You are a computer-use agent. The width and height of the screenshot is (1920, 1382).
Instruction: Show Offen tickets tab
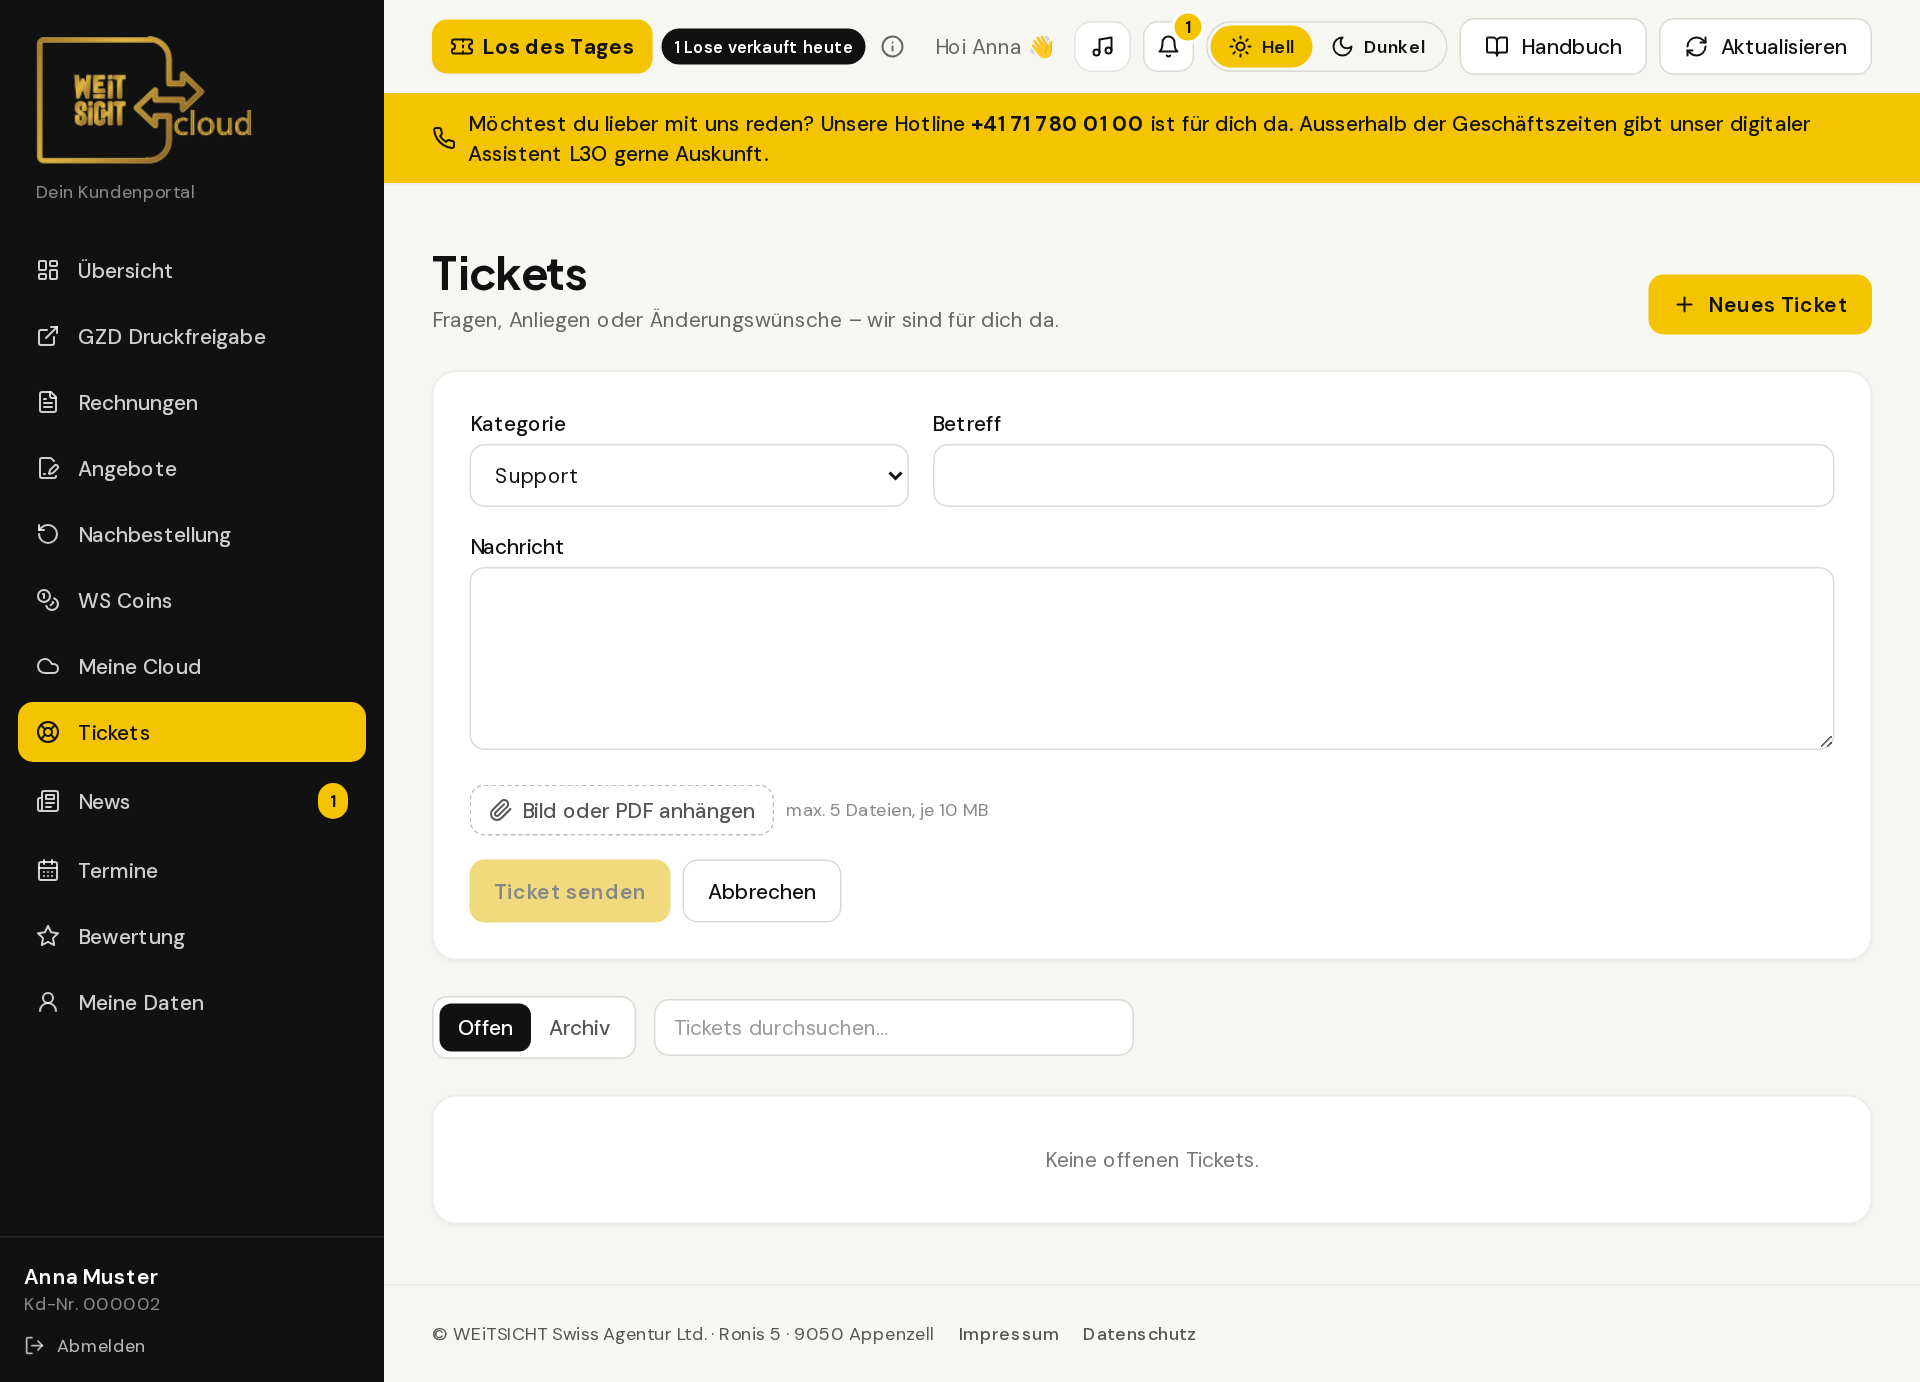[x=485, y=1027]
